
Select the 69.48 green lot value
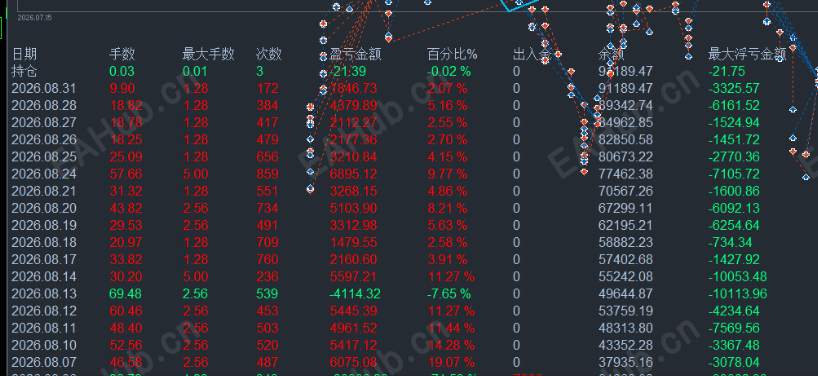122,294
